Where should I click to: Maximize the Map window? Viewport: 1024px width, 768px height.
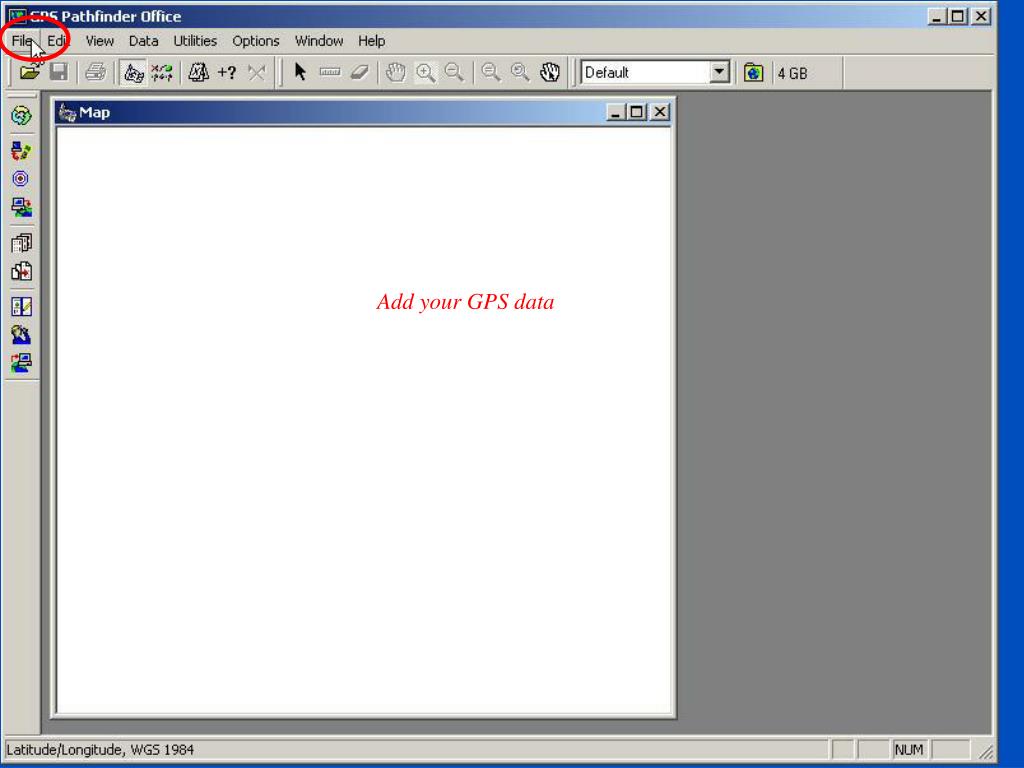(636, 112)
